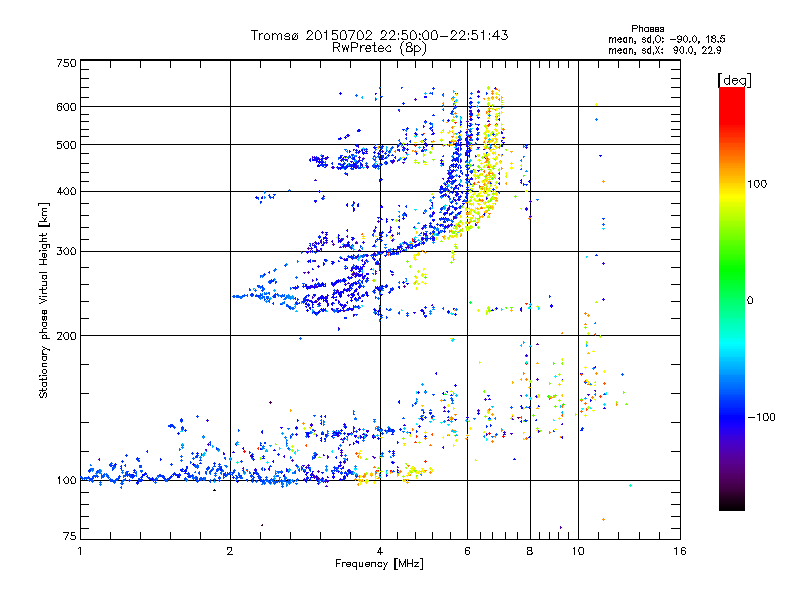
Task: Click the phase colorbar gradient
Action: click(732, 299)
